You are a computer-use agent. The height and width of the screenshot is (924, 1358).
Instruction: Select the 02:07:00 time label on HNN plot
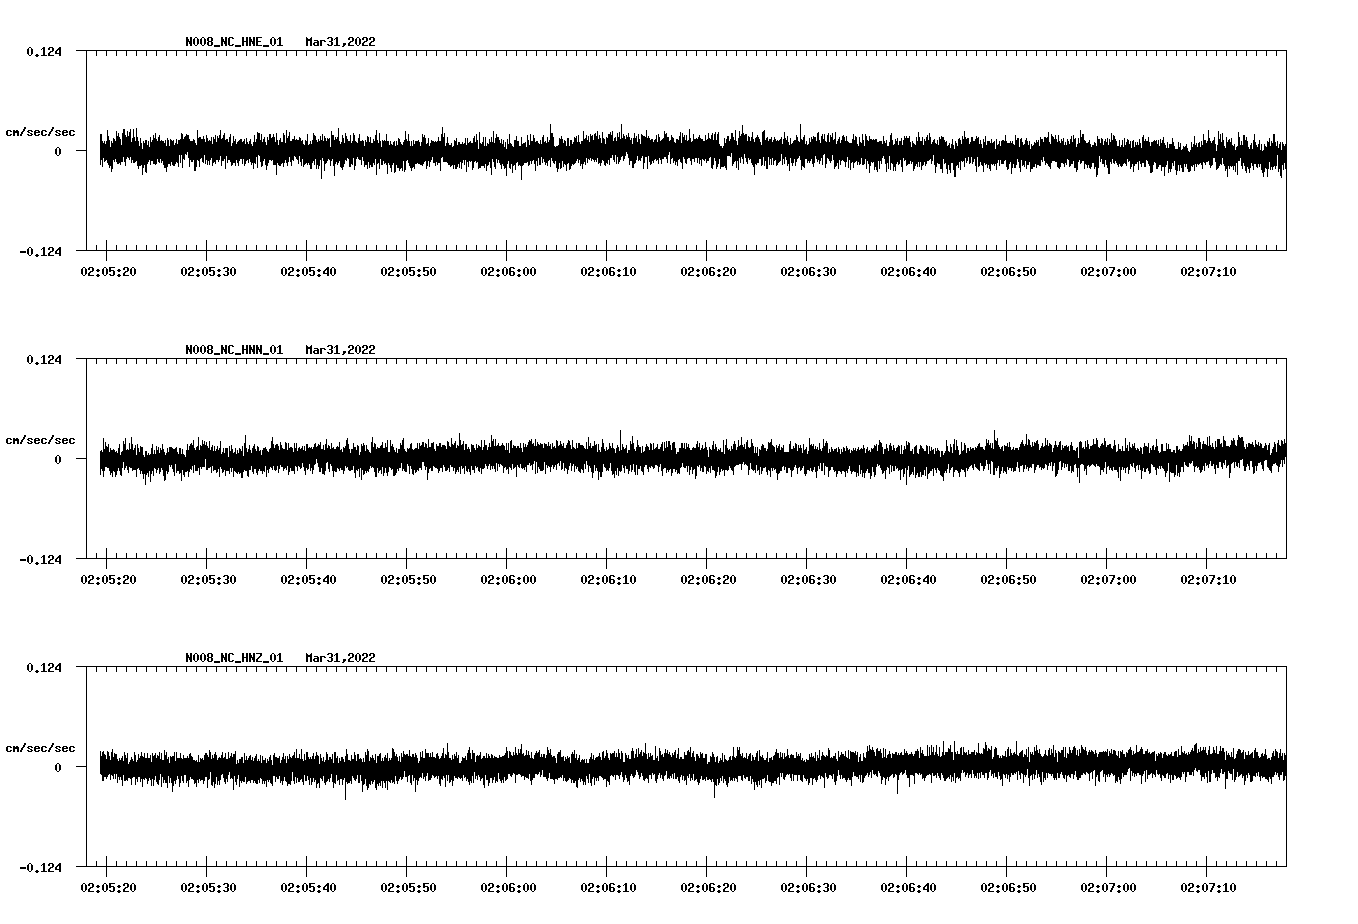coord(1108,580)
